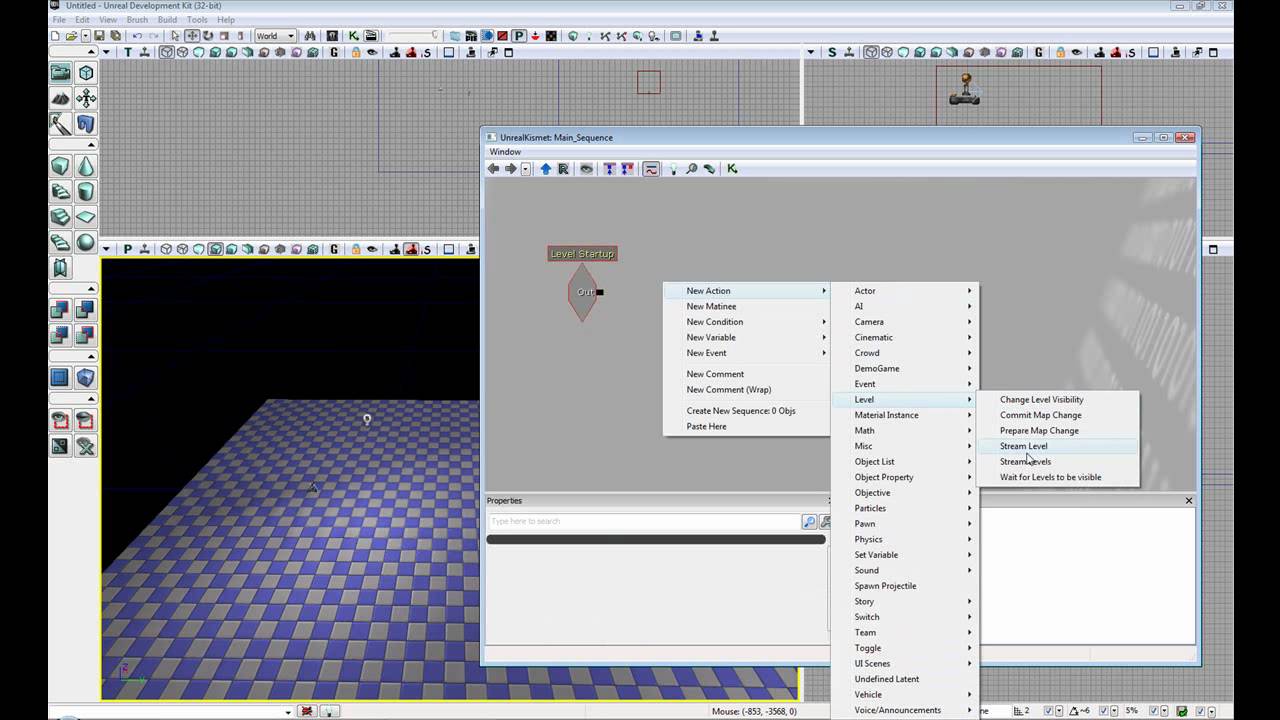Toggle the G game view button in top-left viewport
Viewport: 1280px width, 720px height.
coord(334,52)
